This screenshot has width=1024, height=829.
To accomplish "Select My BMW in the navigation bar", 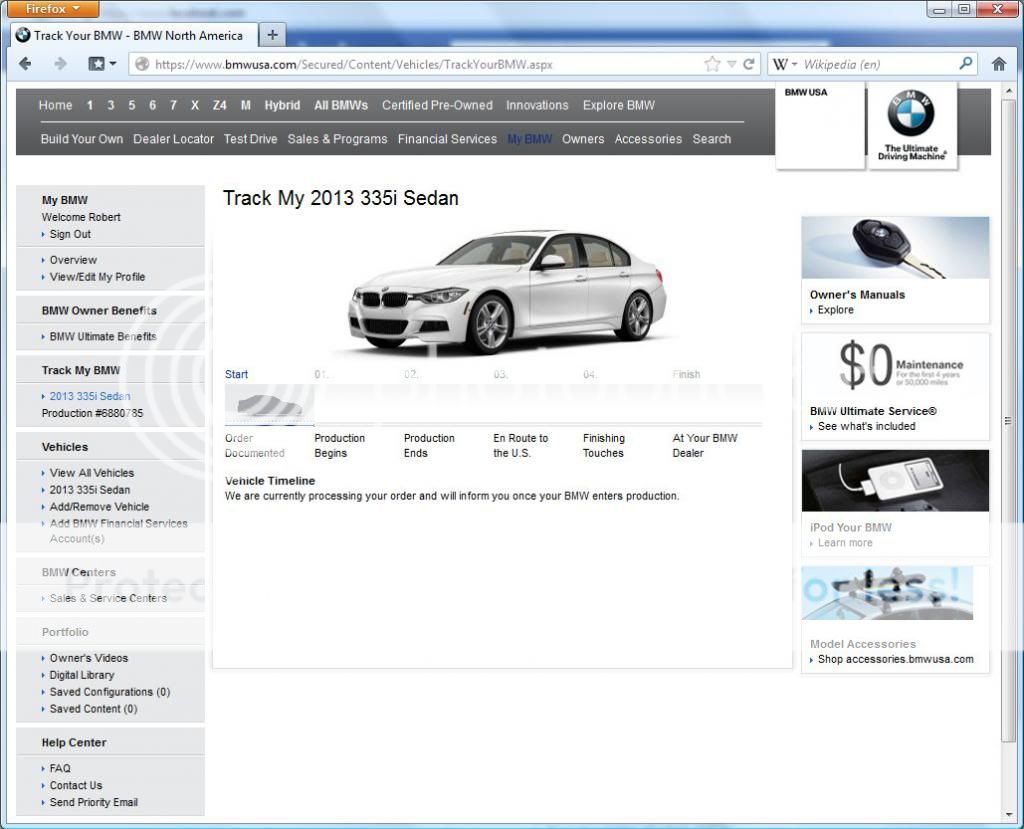I will [x=529, y=139].
